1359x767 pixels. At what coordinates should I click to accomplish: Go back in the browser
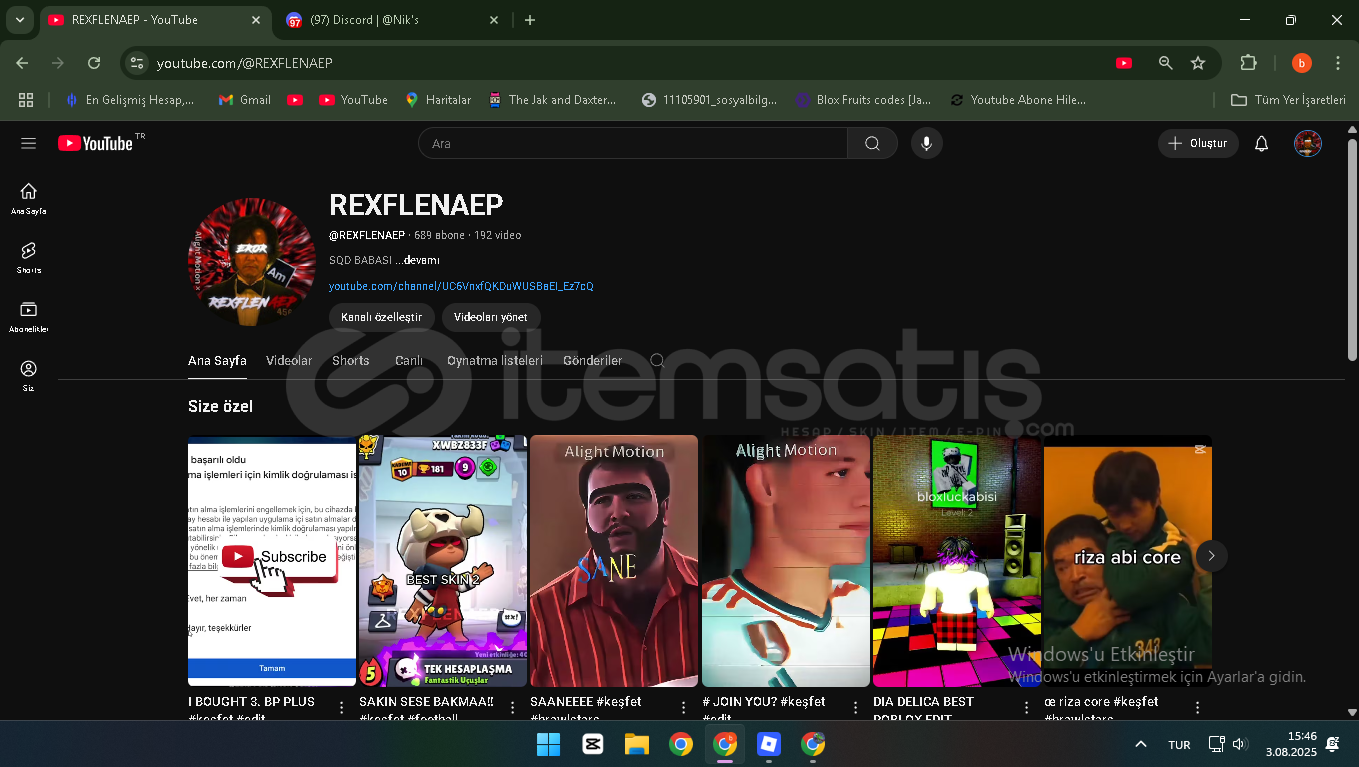coord(22,62)
